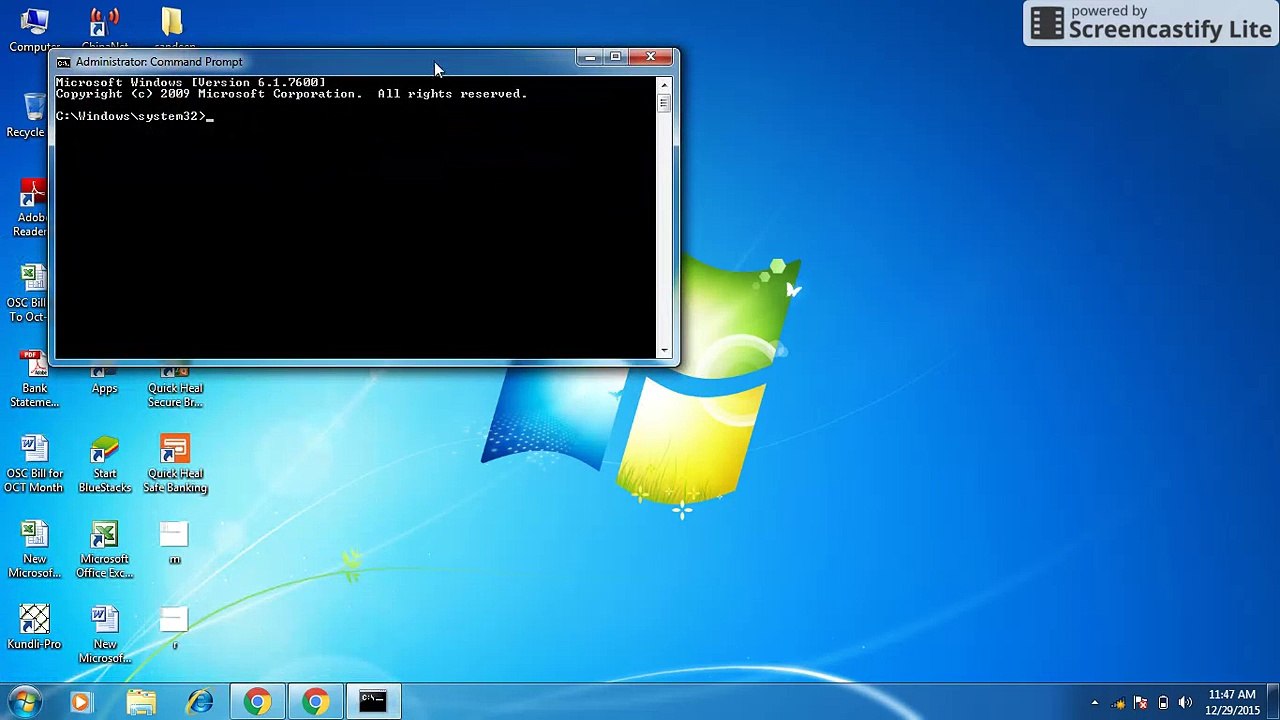Open Windows Explorer from the taskbar

[x=141, y=702]
